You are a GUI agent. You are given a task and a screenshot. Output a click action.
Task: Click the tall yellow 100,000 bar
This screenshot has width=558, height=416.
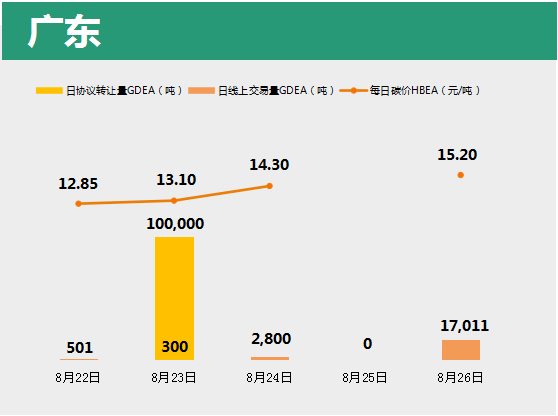pos(174,298)
